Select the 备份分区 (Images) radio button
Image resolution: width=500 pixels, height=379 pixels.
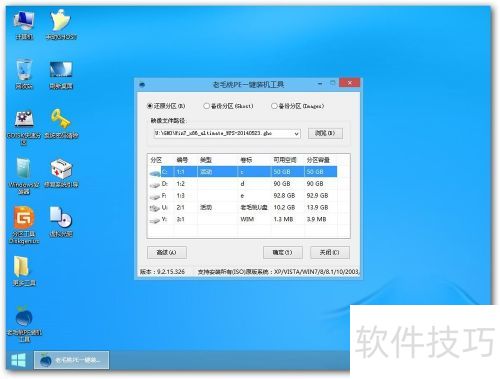tap(274, 106)
